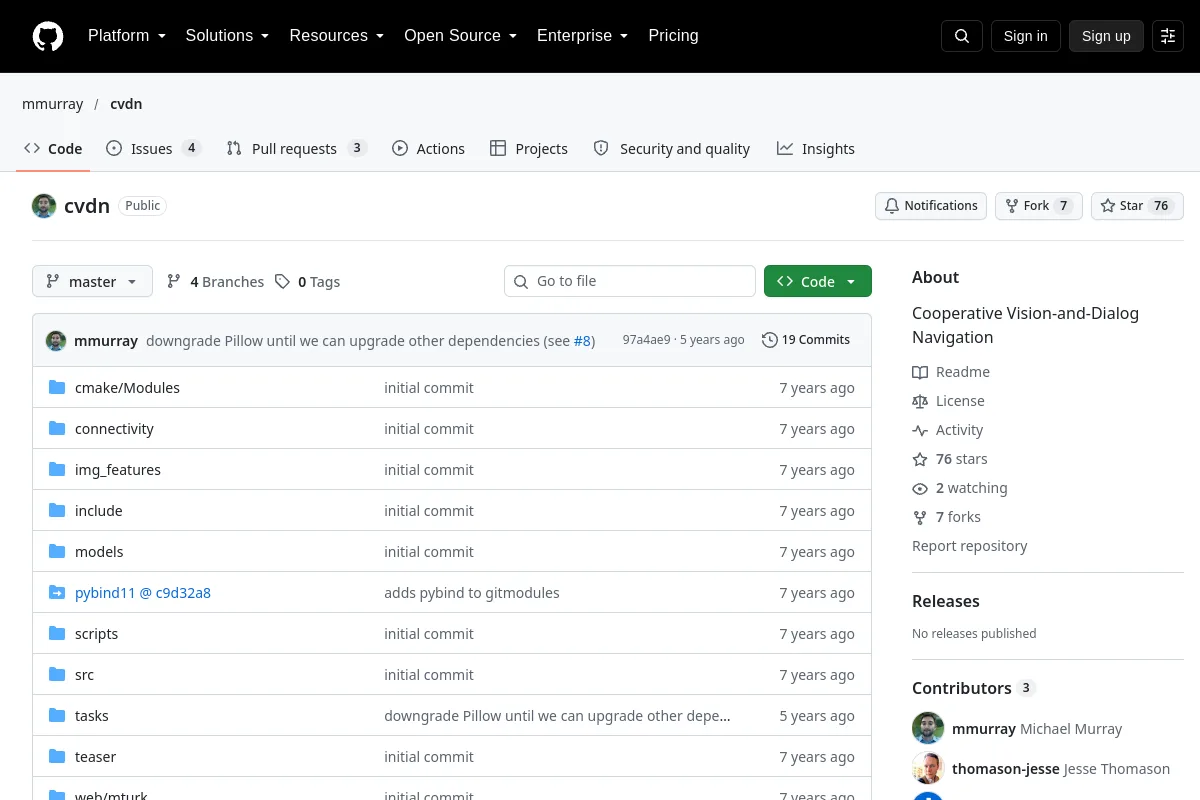
Task: Click the Sign up button
Action: [x=1106, y=36]
